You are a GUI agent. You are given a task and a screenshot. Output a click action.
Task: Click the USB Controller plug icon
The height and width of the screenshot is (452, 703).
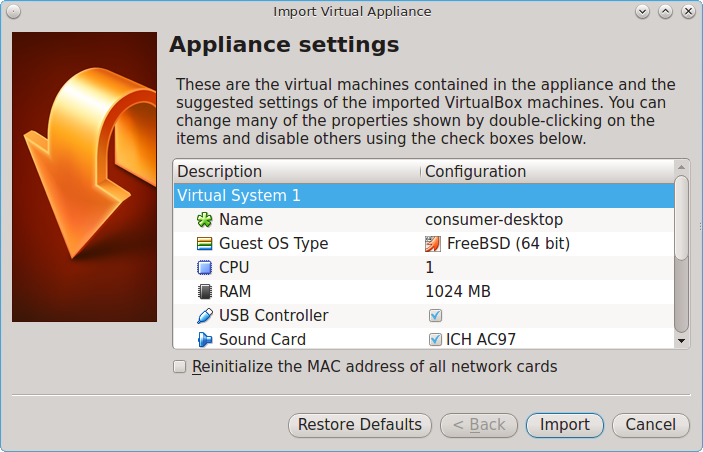(x=204, y=316)
